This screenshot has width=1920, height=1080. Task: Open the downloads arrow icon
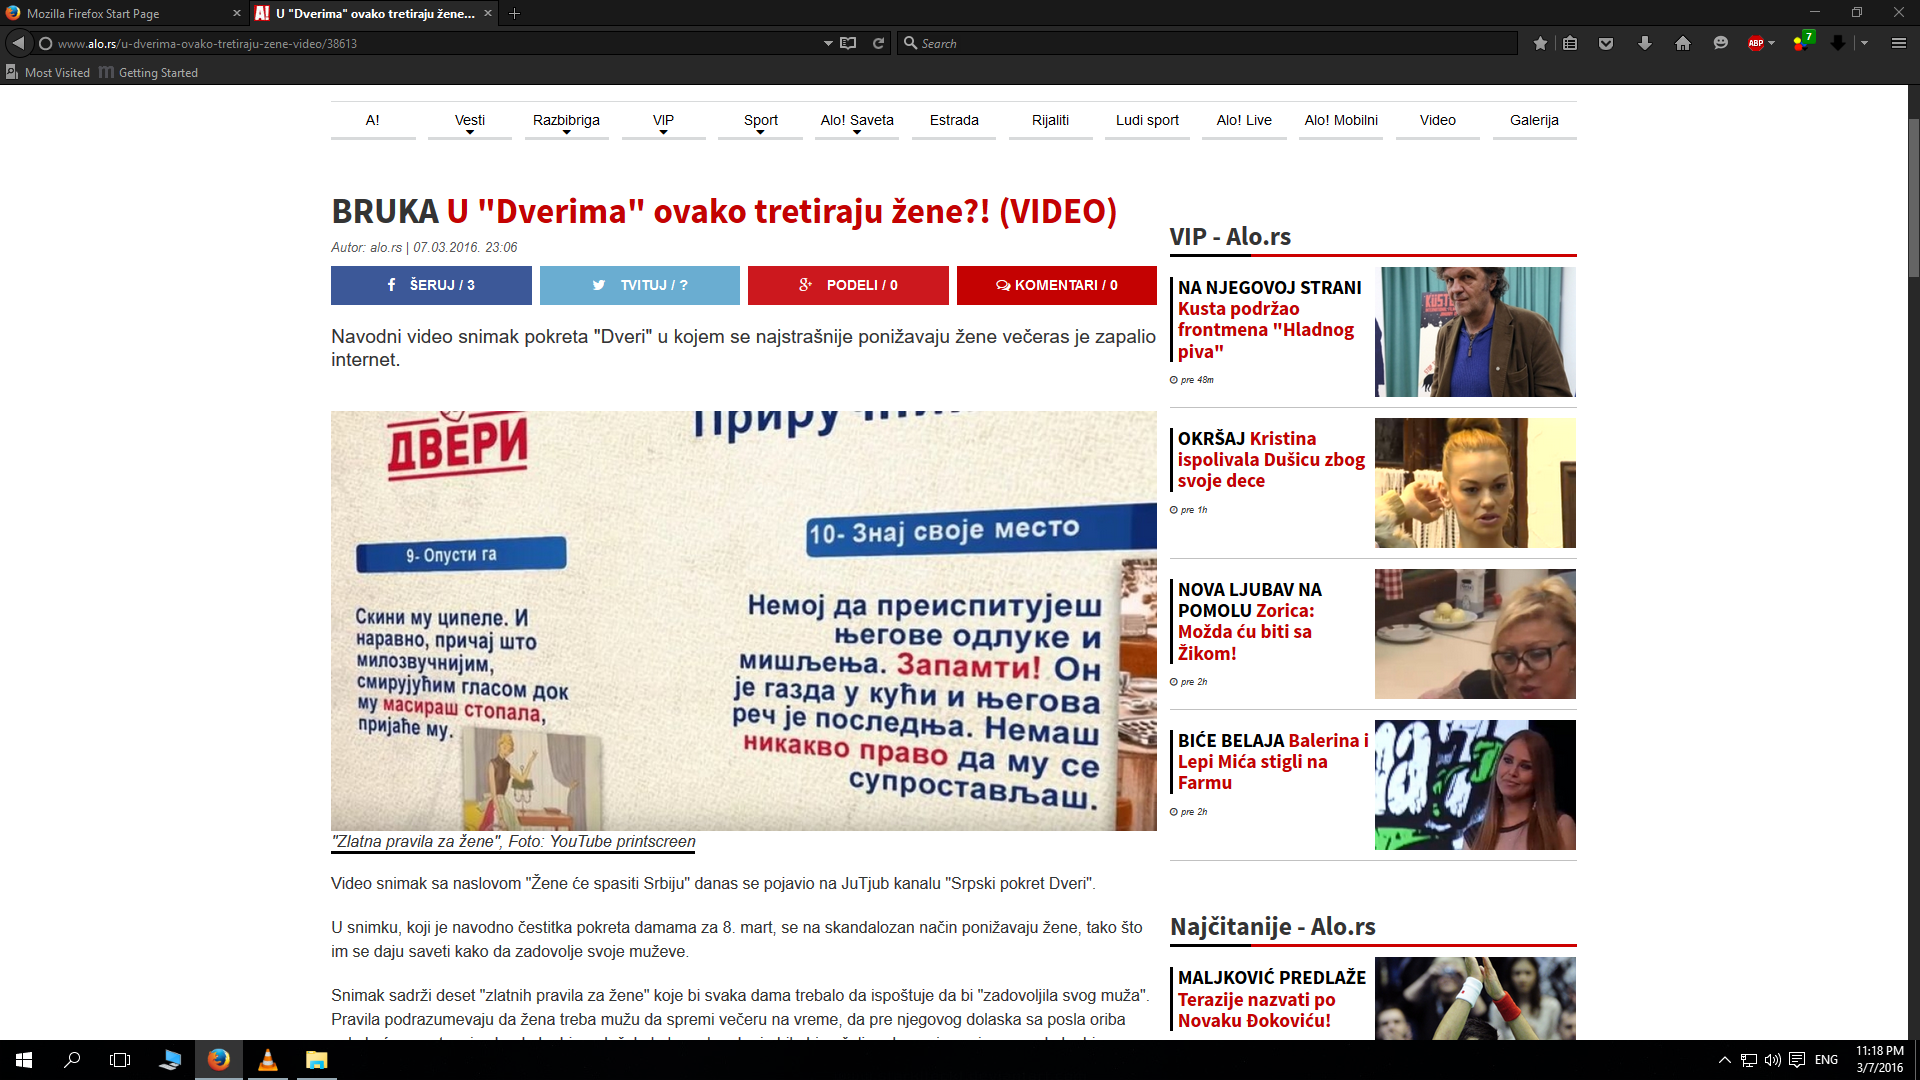tap(1644, 43)
